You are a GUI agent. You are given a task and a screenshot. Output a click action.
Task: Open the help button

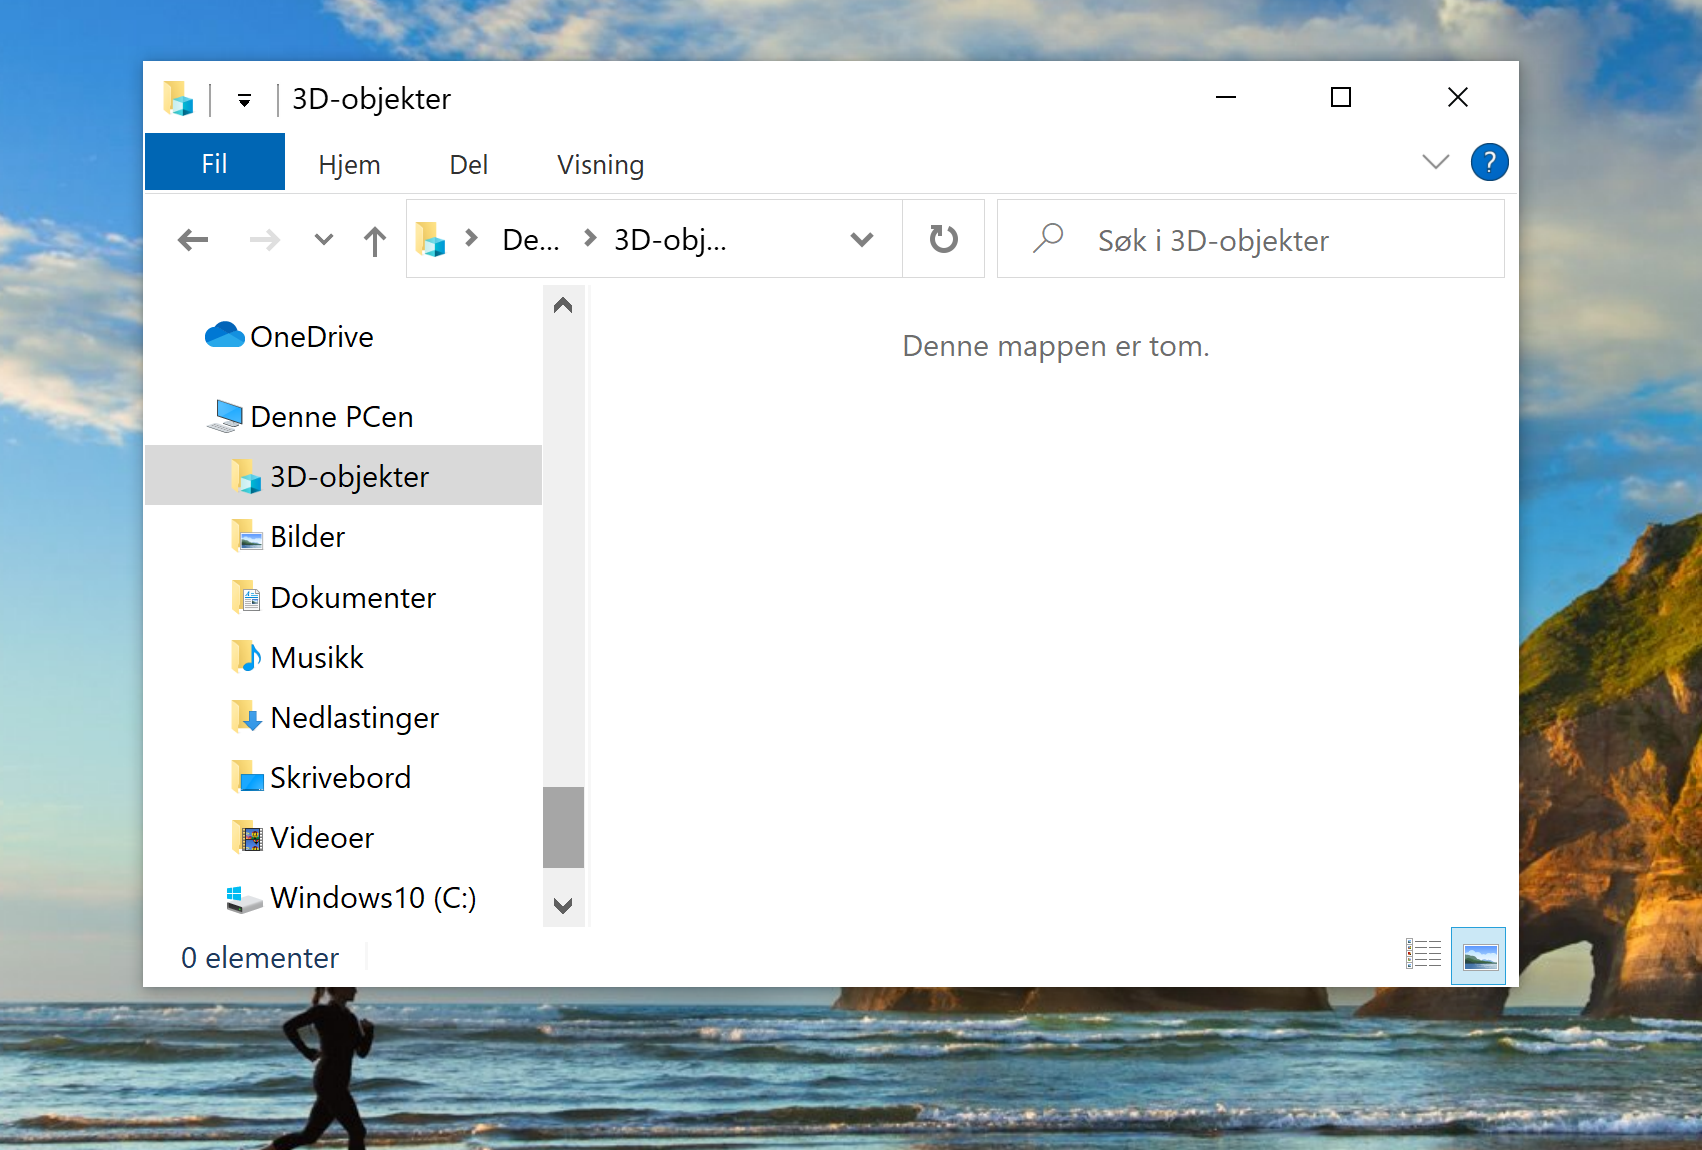[x=1489, y=162]
